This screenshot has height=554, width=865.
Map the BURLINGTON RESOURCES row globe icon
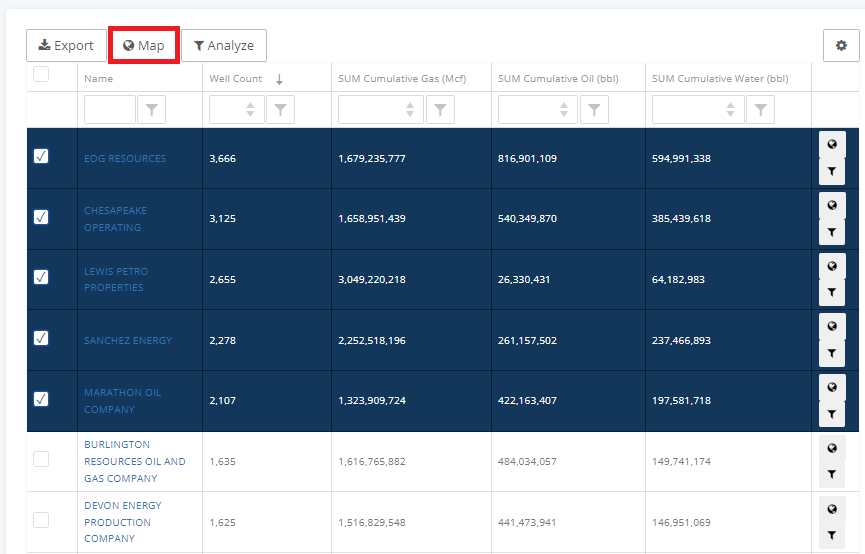[832, 448]
